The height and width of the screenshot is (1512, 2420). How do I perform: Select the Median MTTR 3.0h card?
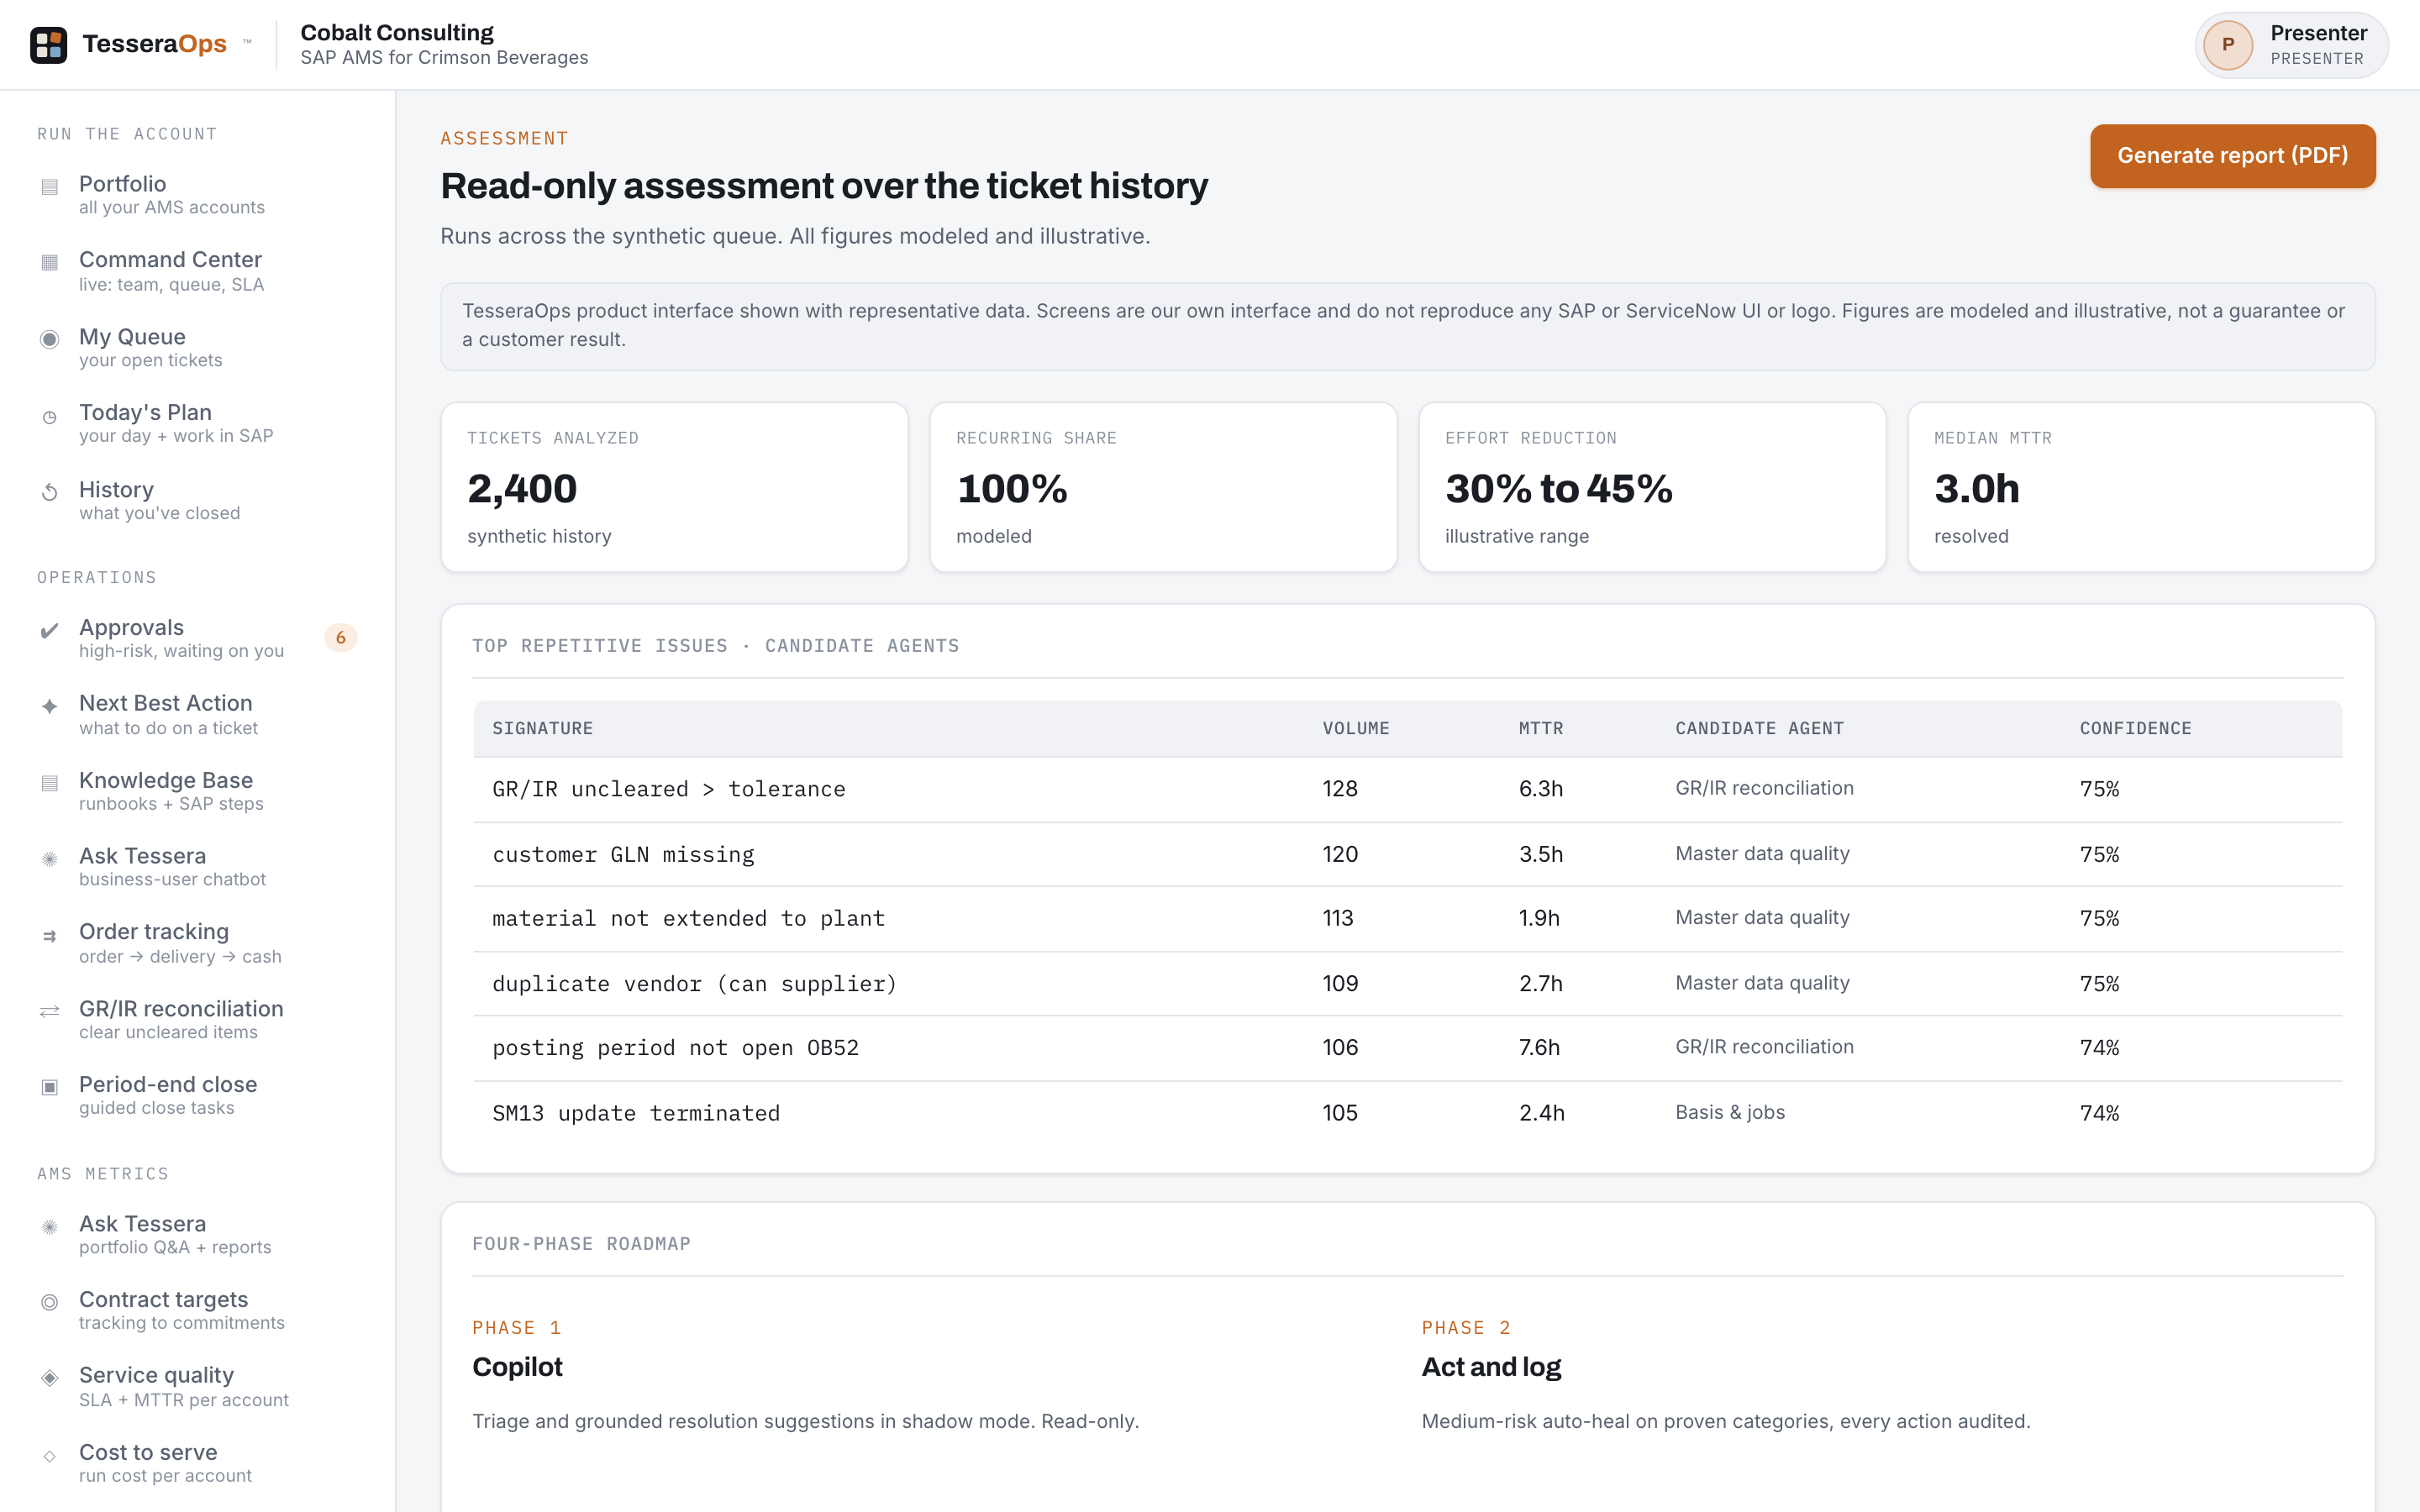click(x=2141, y=487)
